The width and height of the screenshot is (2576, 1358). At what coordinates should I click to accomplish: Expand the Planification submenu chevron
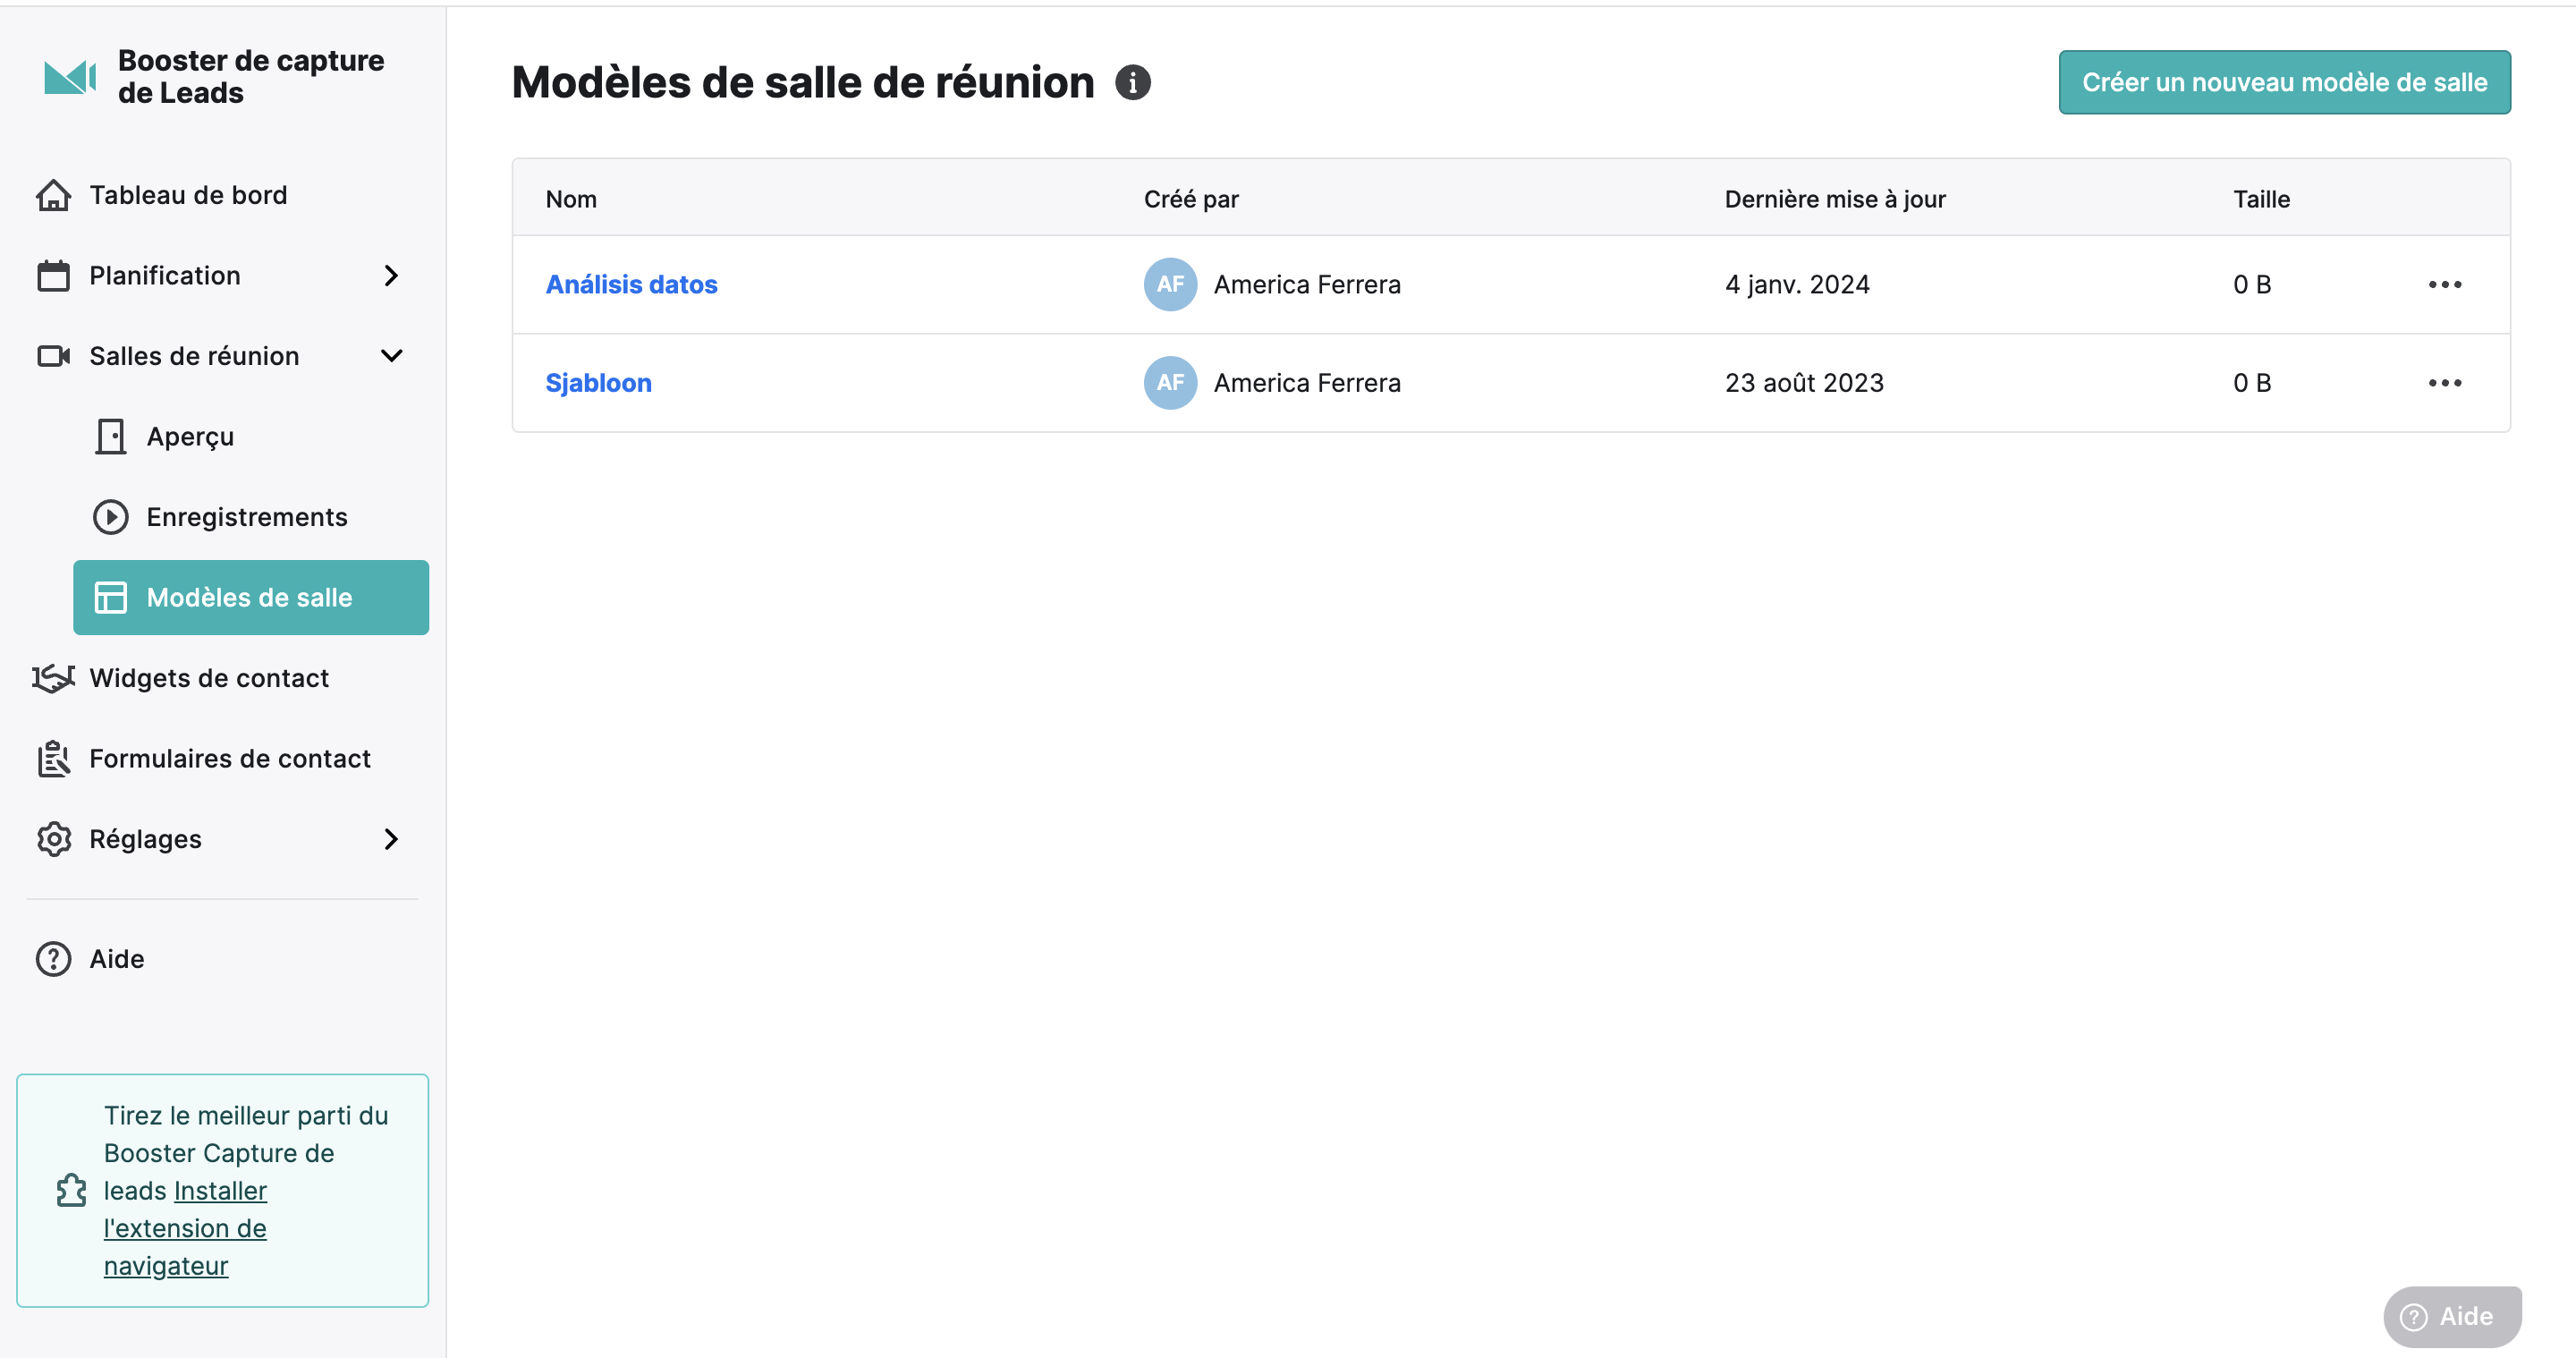point(391,275)
